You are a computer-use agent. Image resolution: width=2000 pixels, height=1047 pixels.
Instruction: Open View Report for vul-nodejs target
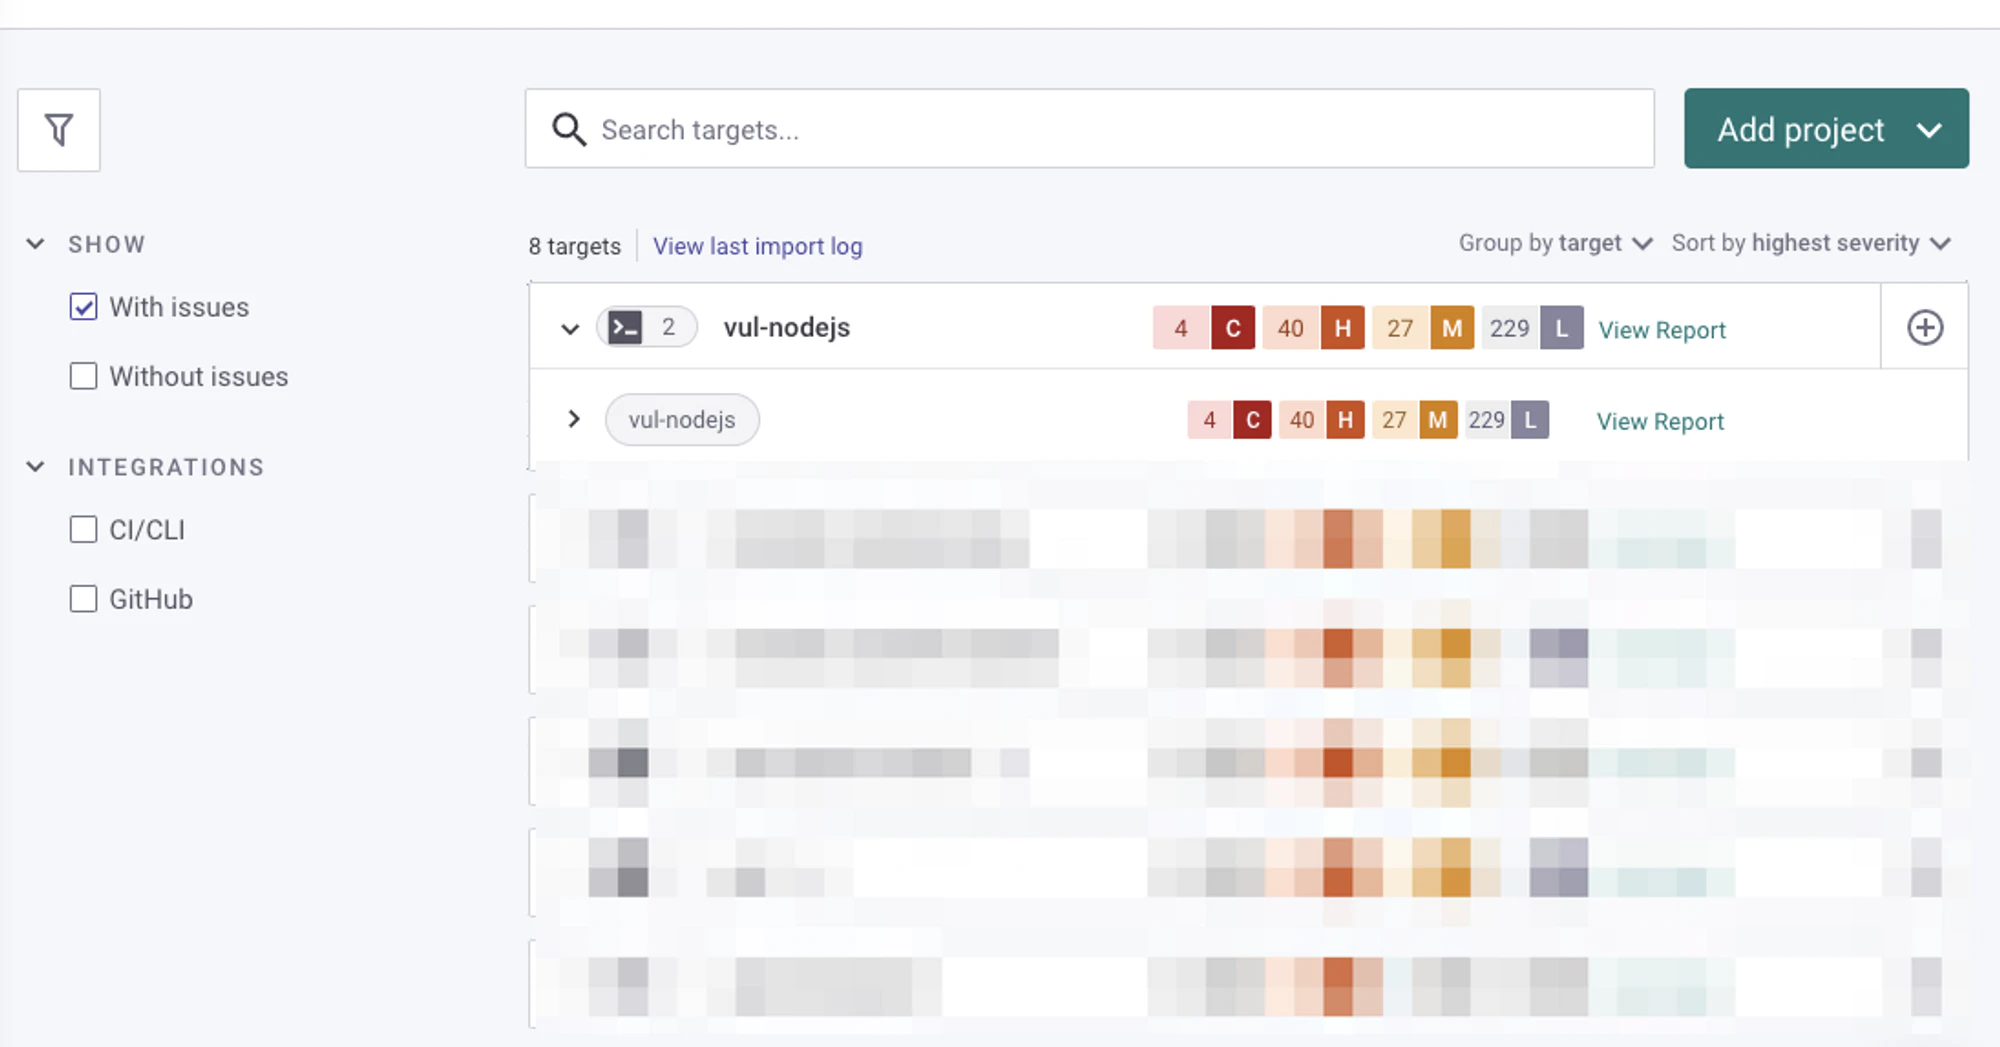(x=1662, y=330)
